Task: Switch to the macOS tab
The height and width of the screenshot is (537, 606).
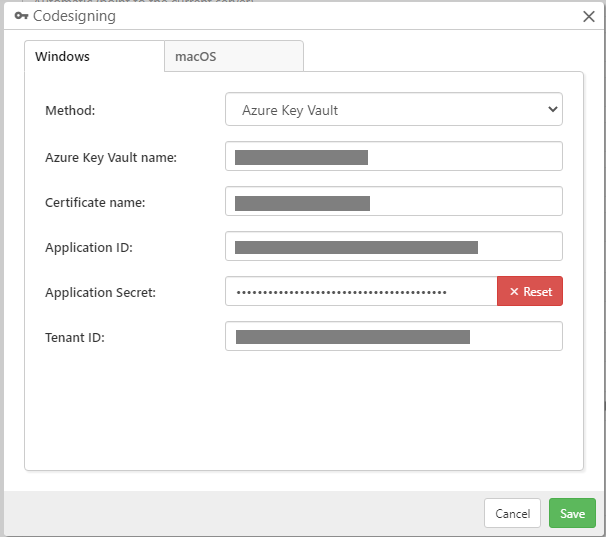Action: pos(196,57)
